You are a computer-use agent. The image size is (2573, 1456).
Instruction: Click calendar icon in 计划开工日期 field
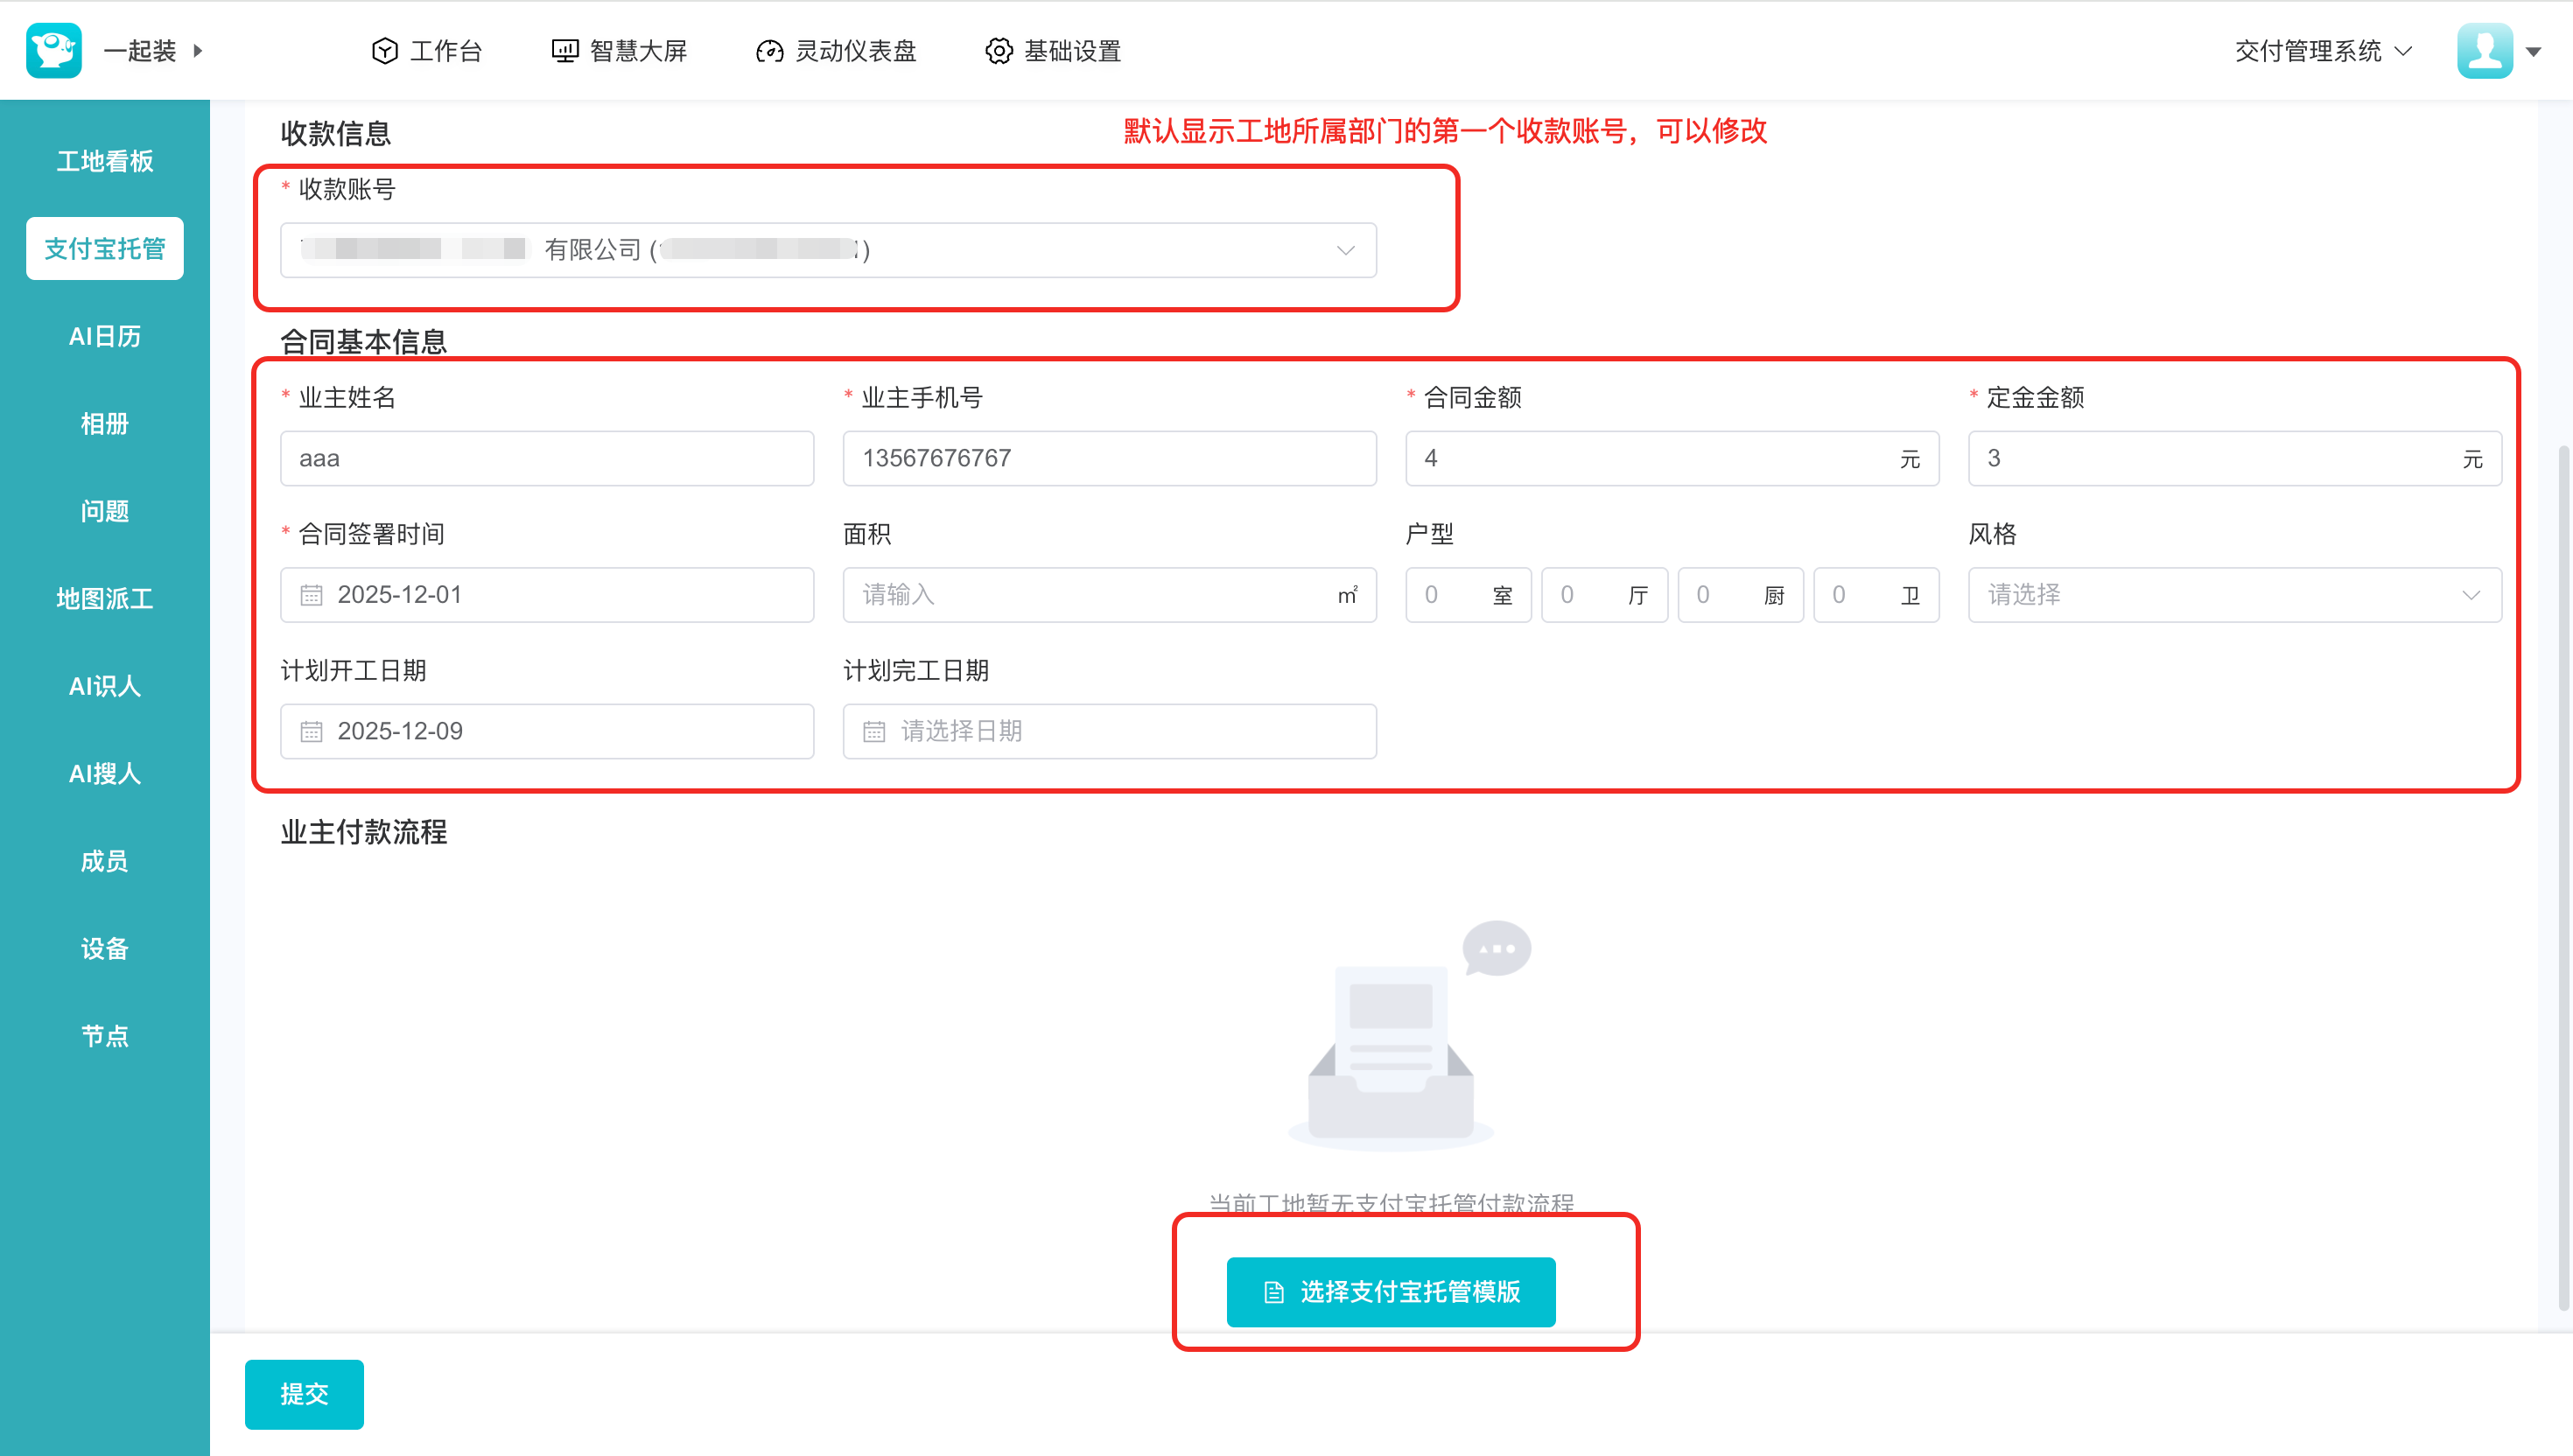312,732
